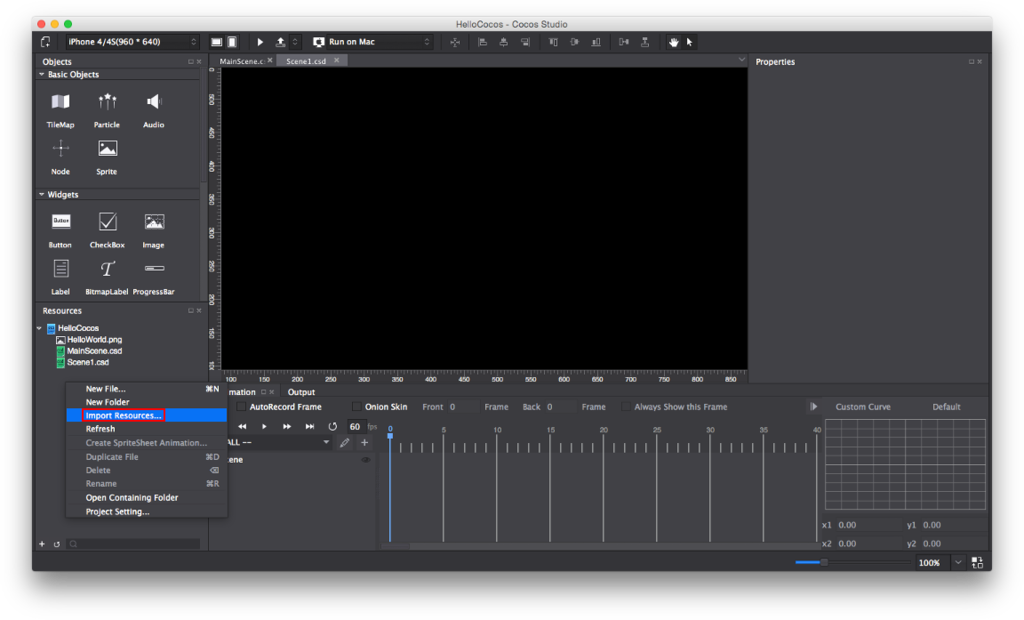This screenshot has height=620, width=1024.
Task: Select the Default curve option
Action: (x=946, y=406)
